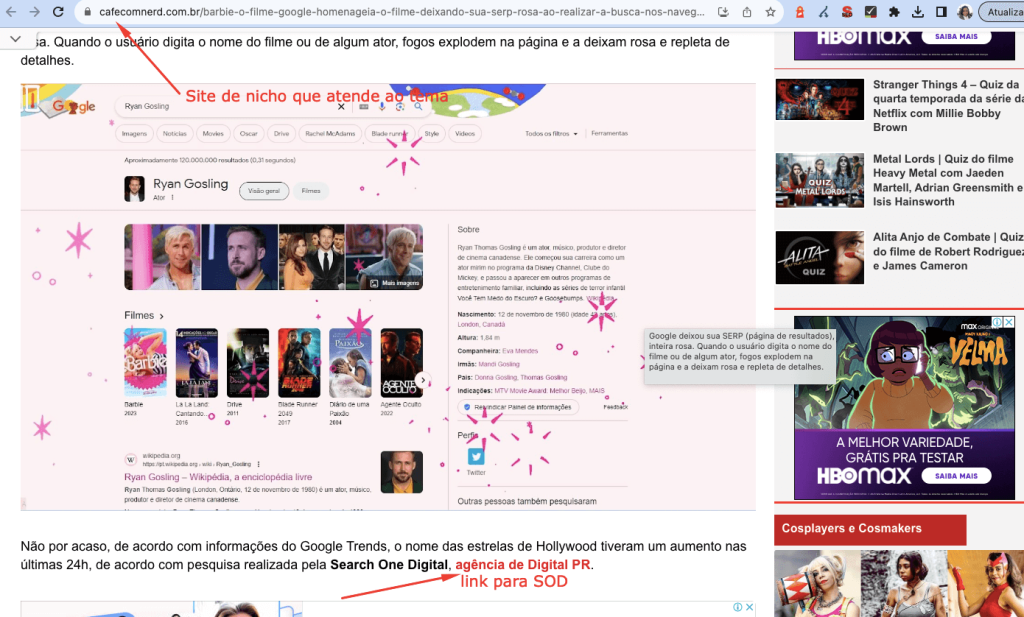Open the blue branching extension icon
This screenshot has height=617, width=1024.
pos(824,12)
